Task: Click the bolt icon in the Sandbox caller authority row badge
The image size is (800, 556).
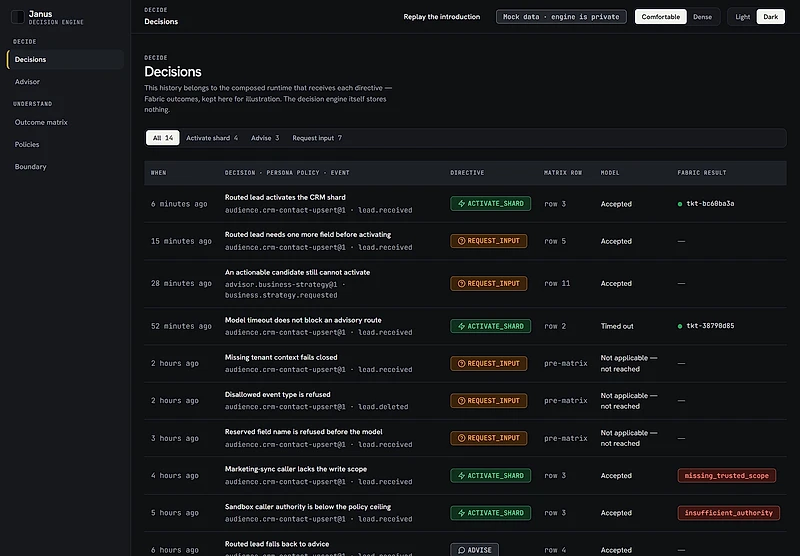Action: click(x=461, y=513)
